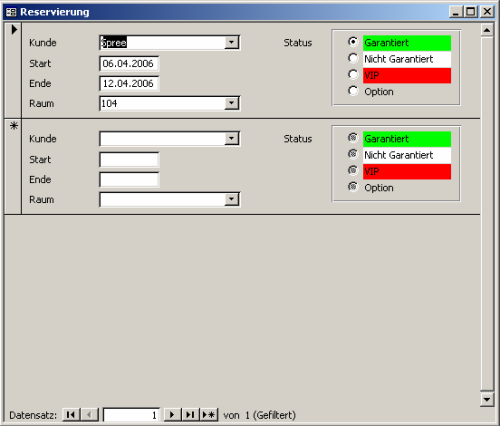Click the new record asterisk navigation button

209,415
